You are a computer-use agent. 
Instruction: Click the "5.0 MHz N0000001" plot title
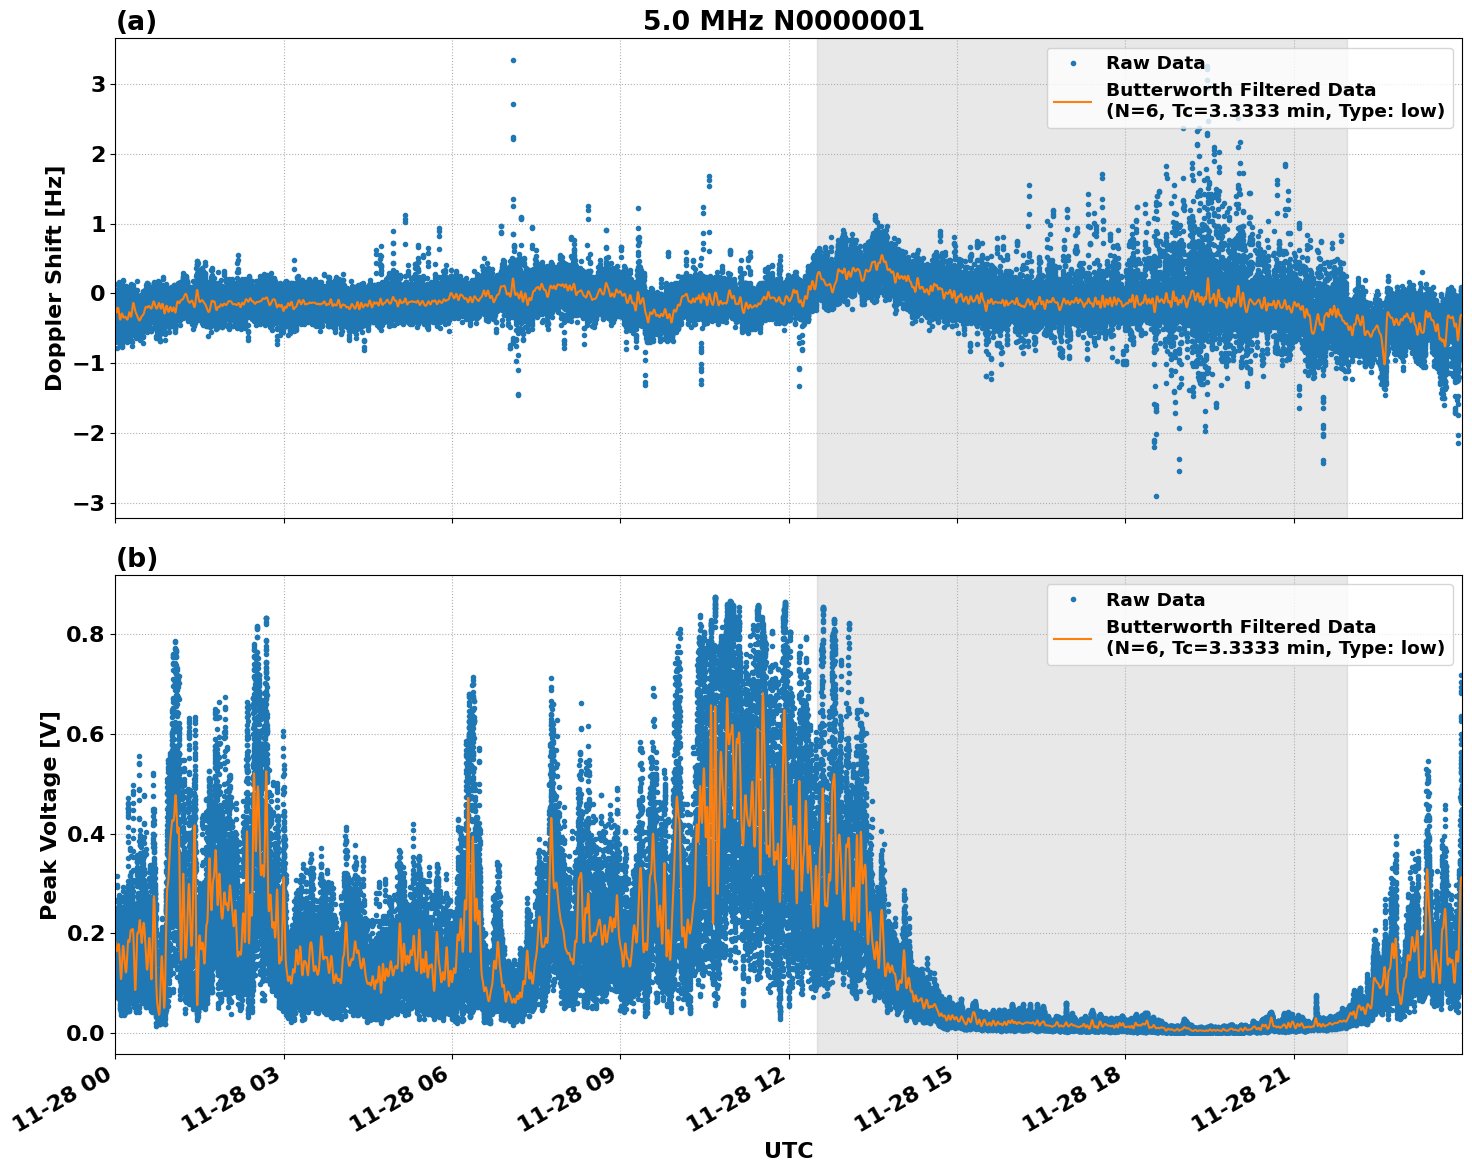tap(783, 21)
